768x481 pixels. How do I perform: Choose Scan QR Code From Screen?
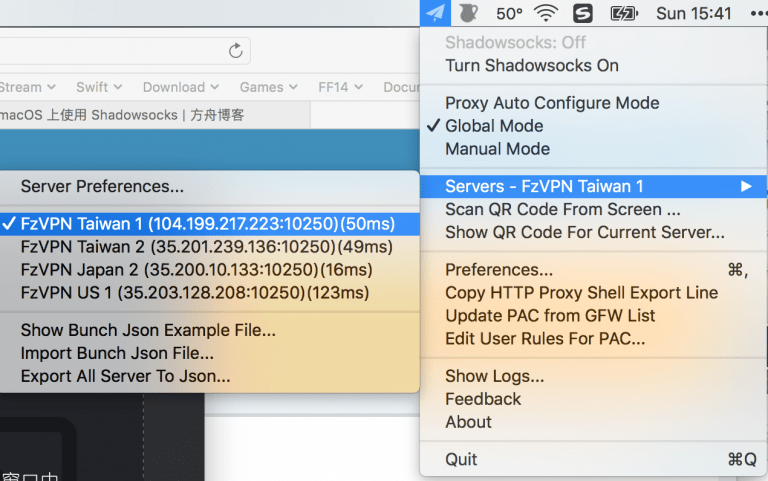tap(594, 210)
